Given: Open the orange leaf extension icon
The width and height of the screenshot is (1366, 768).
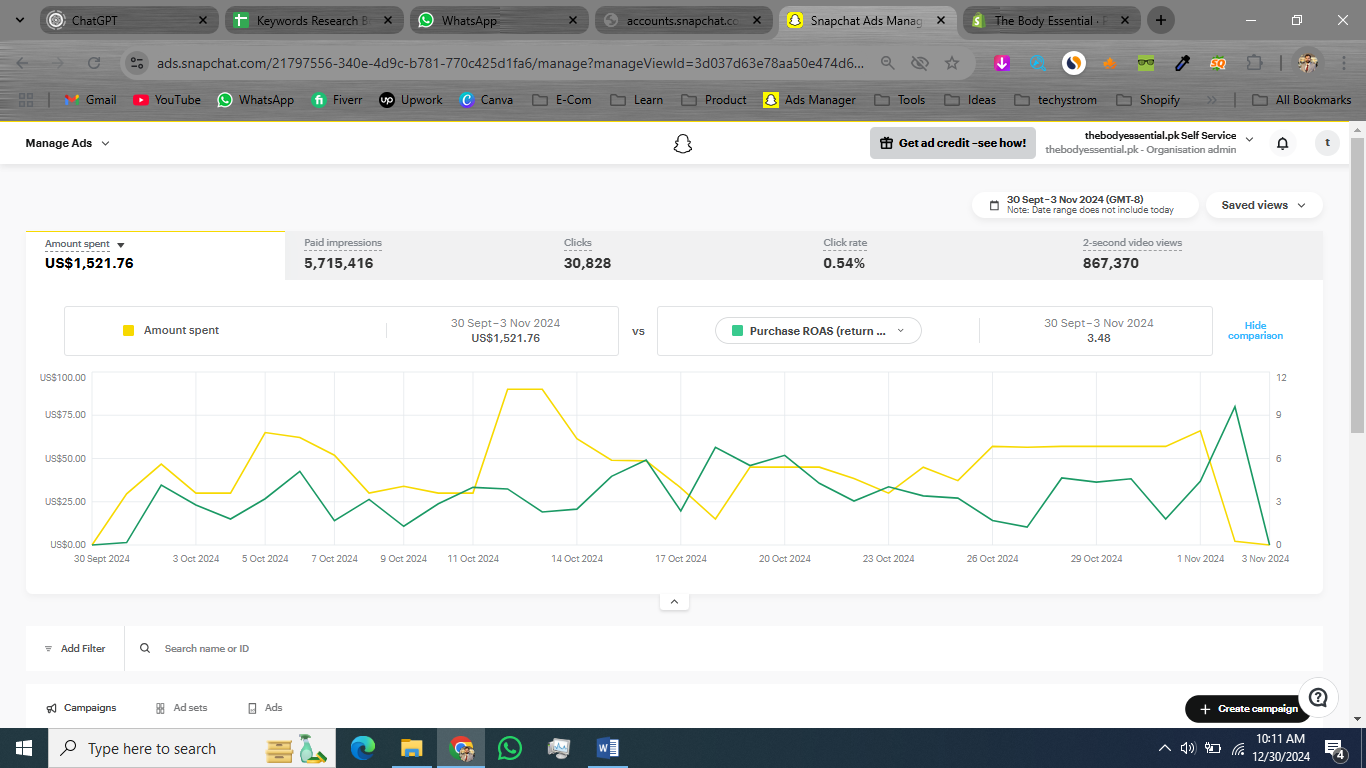Looking at the screenshot, I should click(1110, 63).
